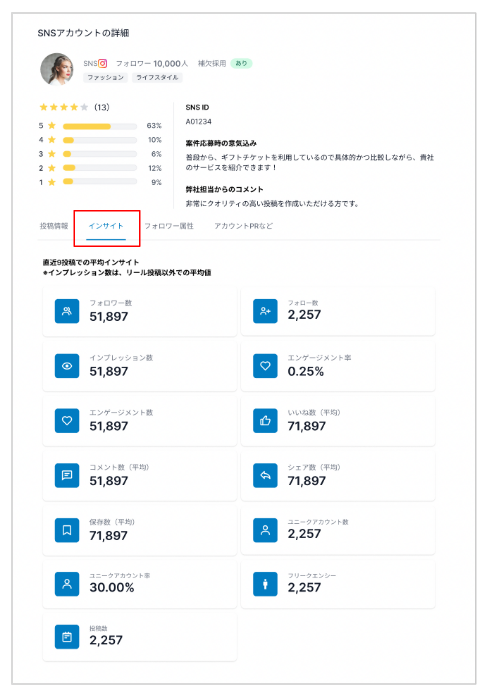Click the フォロワー数 people icon
The height and width of the screenshot is (690, 483).
click(x=67, y=311)
